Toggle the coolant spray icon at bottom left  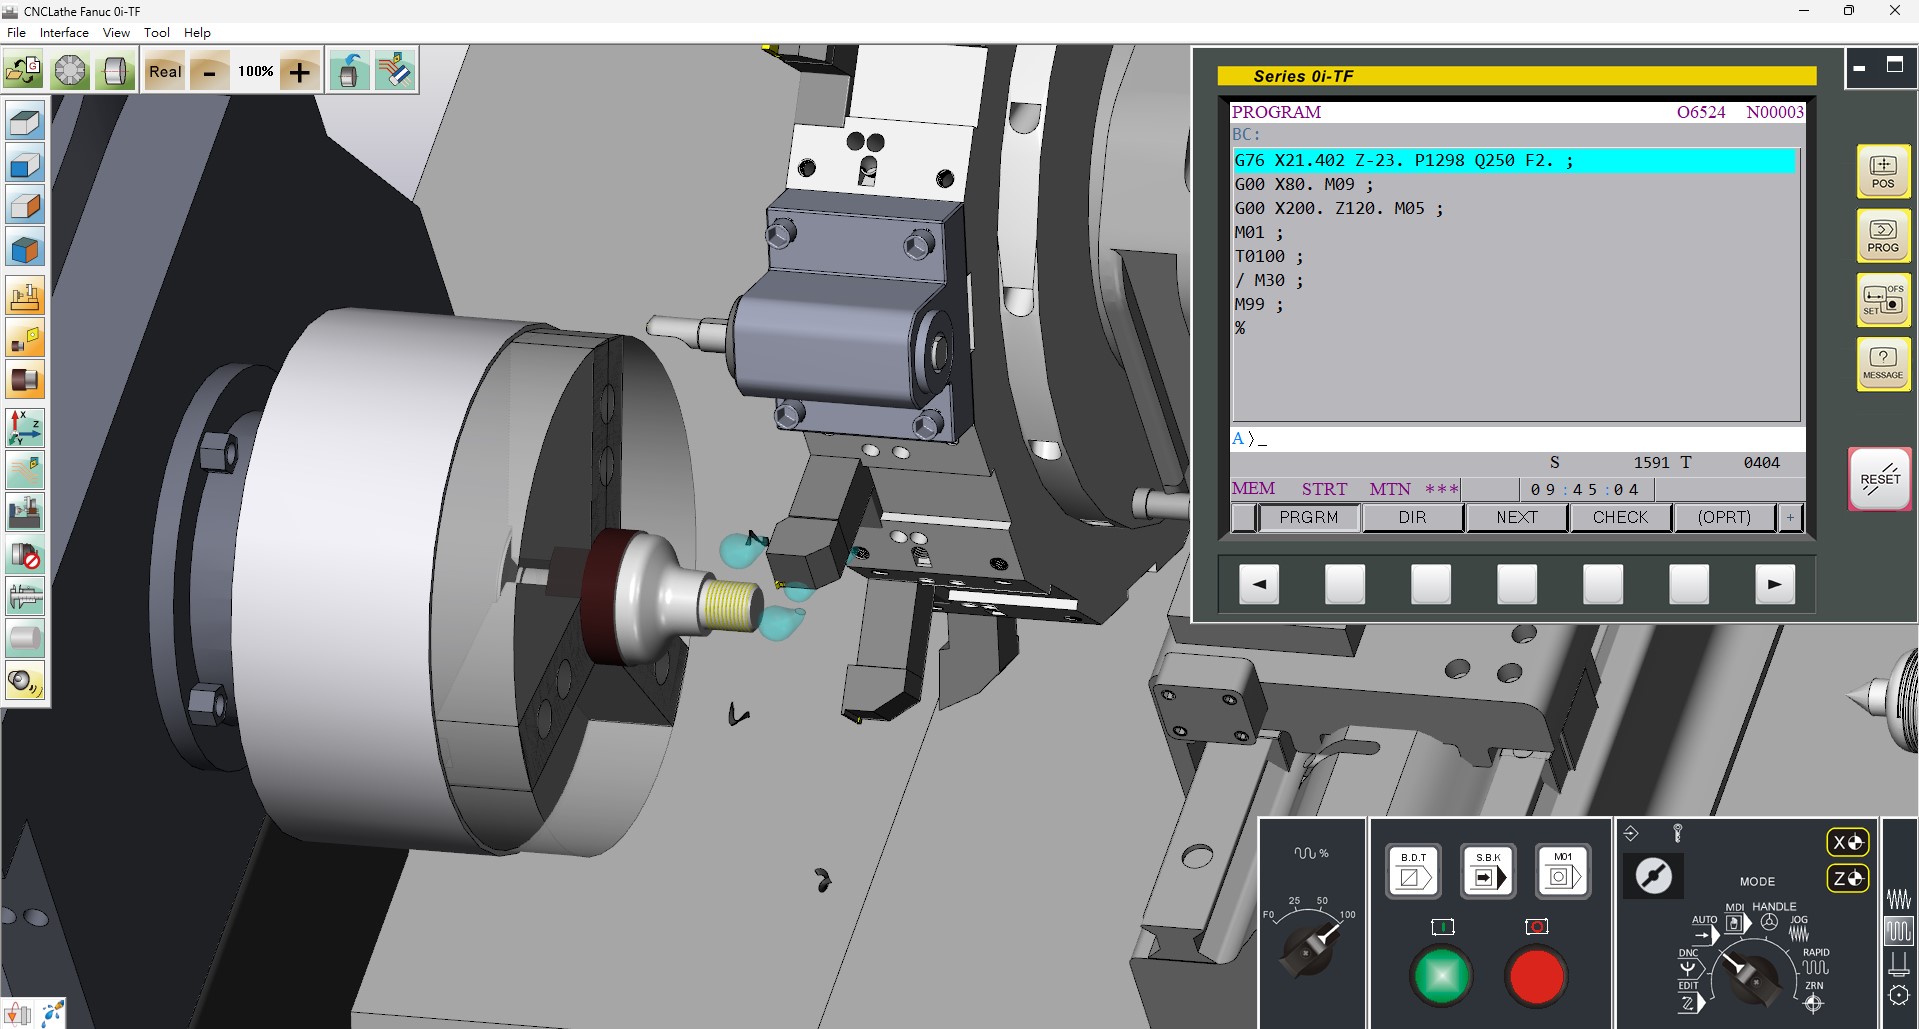click(52, 1013)
